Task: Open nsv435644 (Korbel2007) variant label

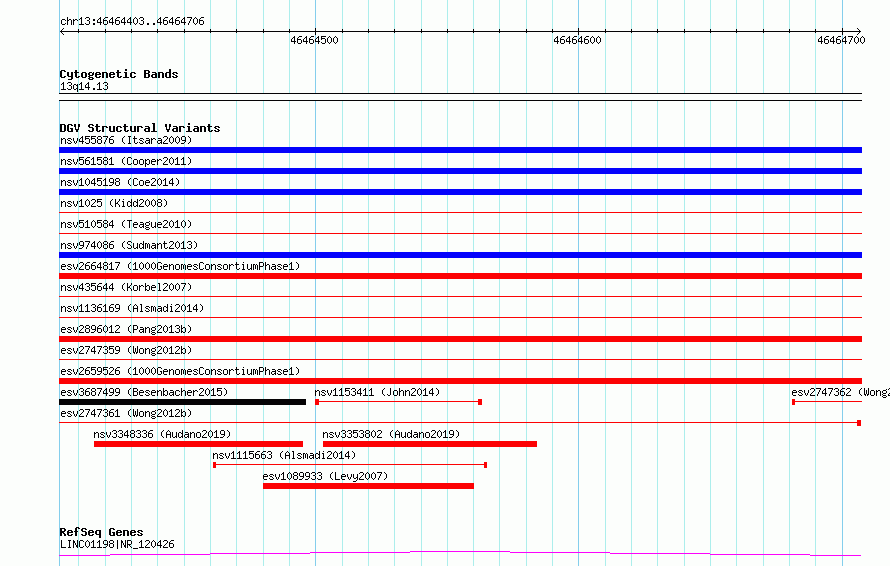Action: pyautogui.click(x=126, y=287)
